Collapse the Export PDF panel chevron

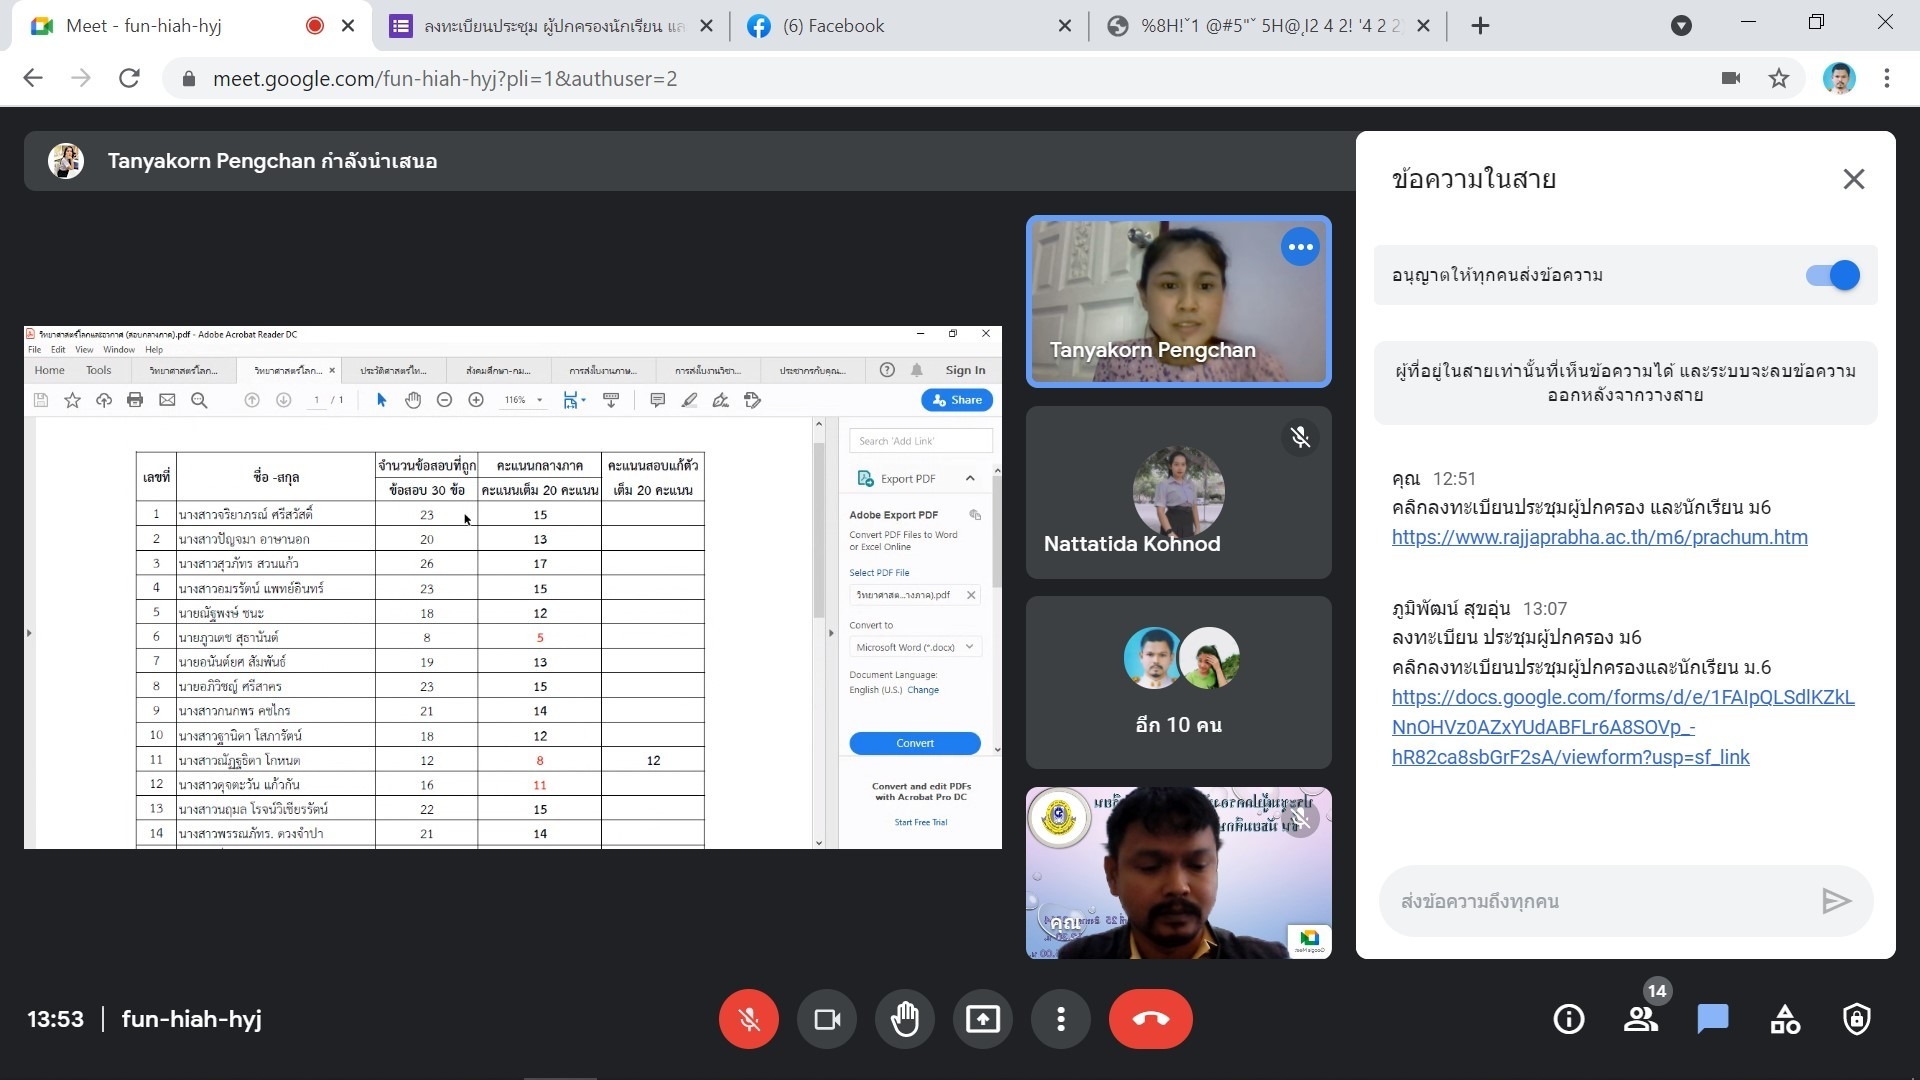tap(970, 479)
